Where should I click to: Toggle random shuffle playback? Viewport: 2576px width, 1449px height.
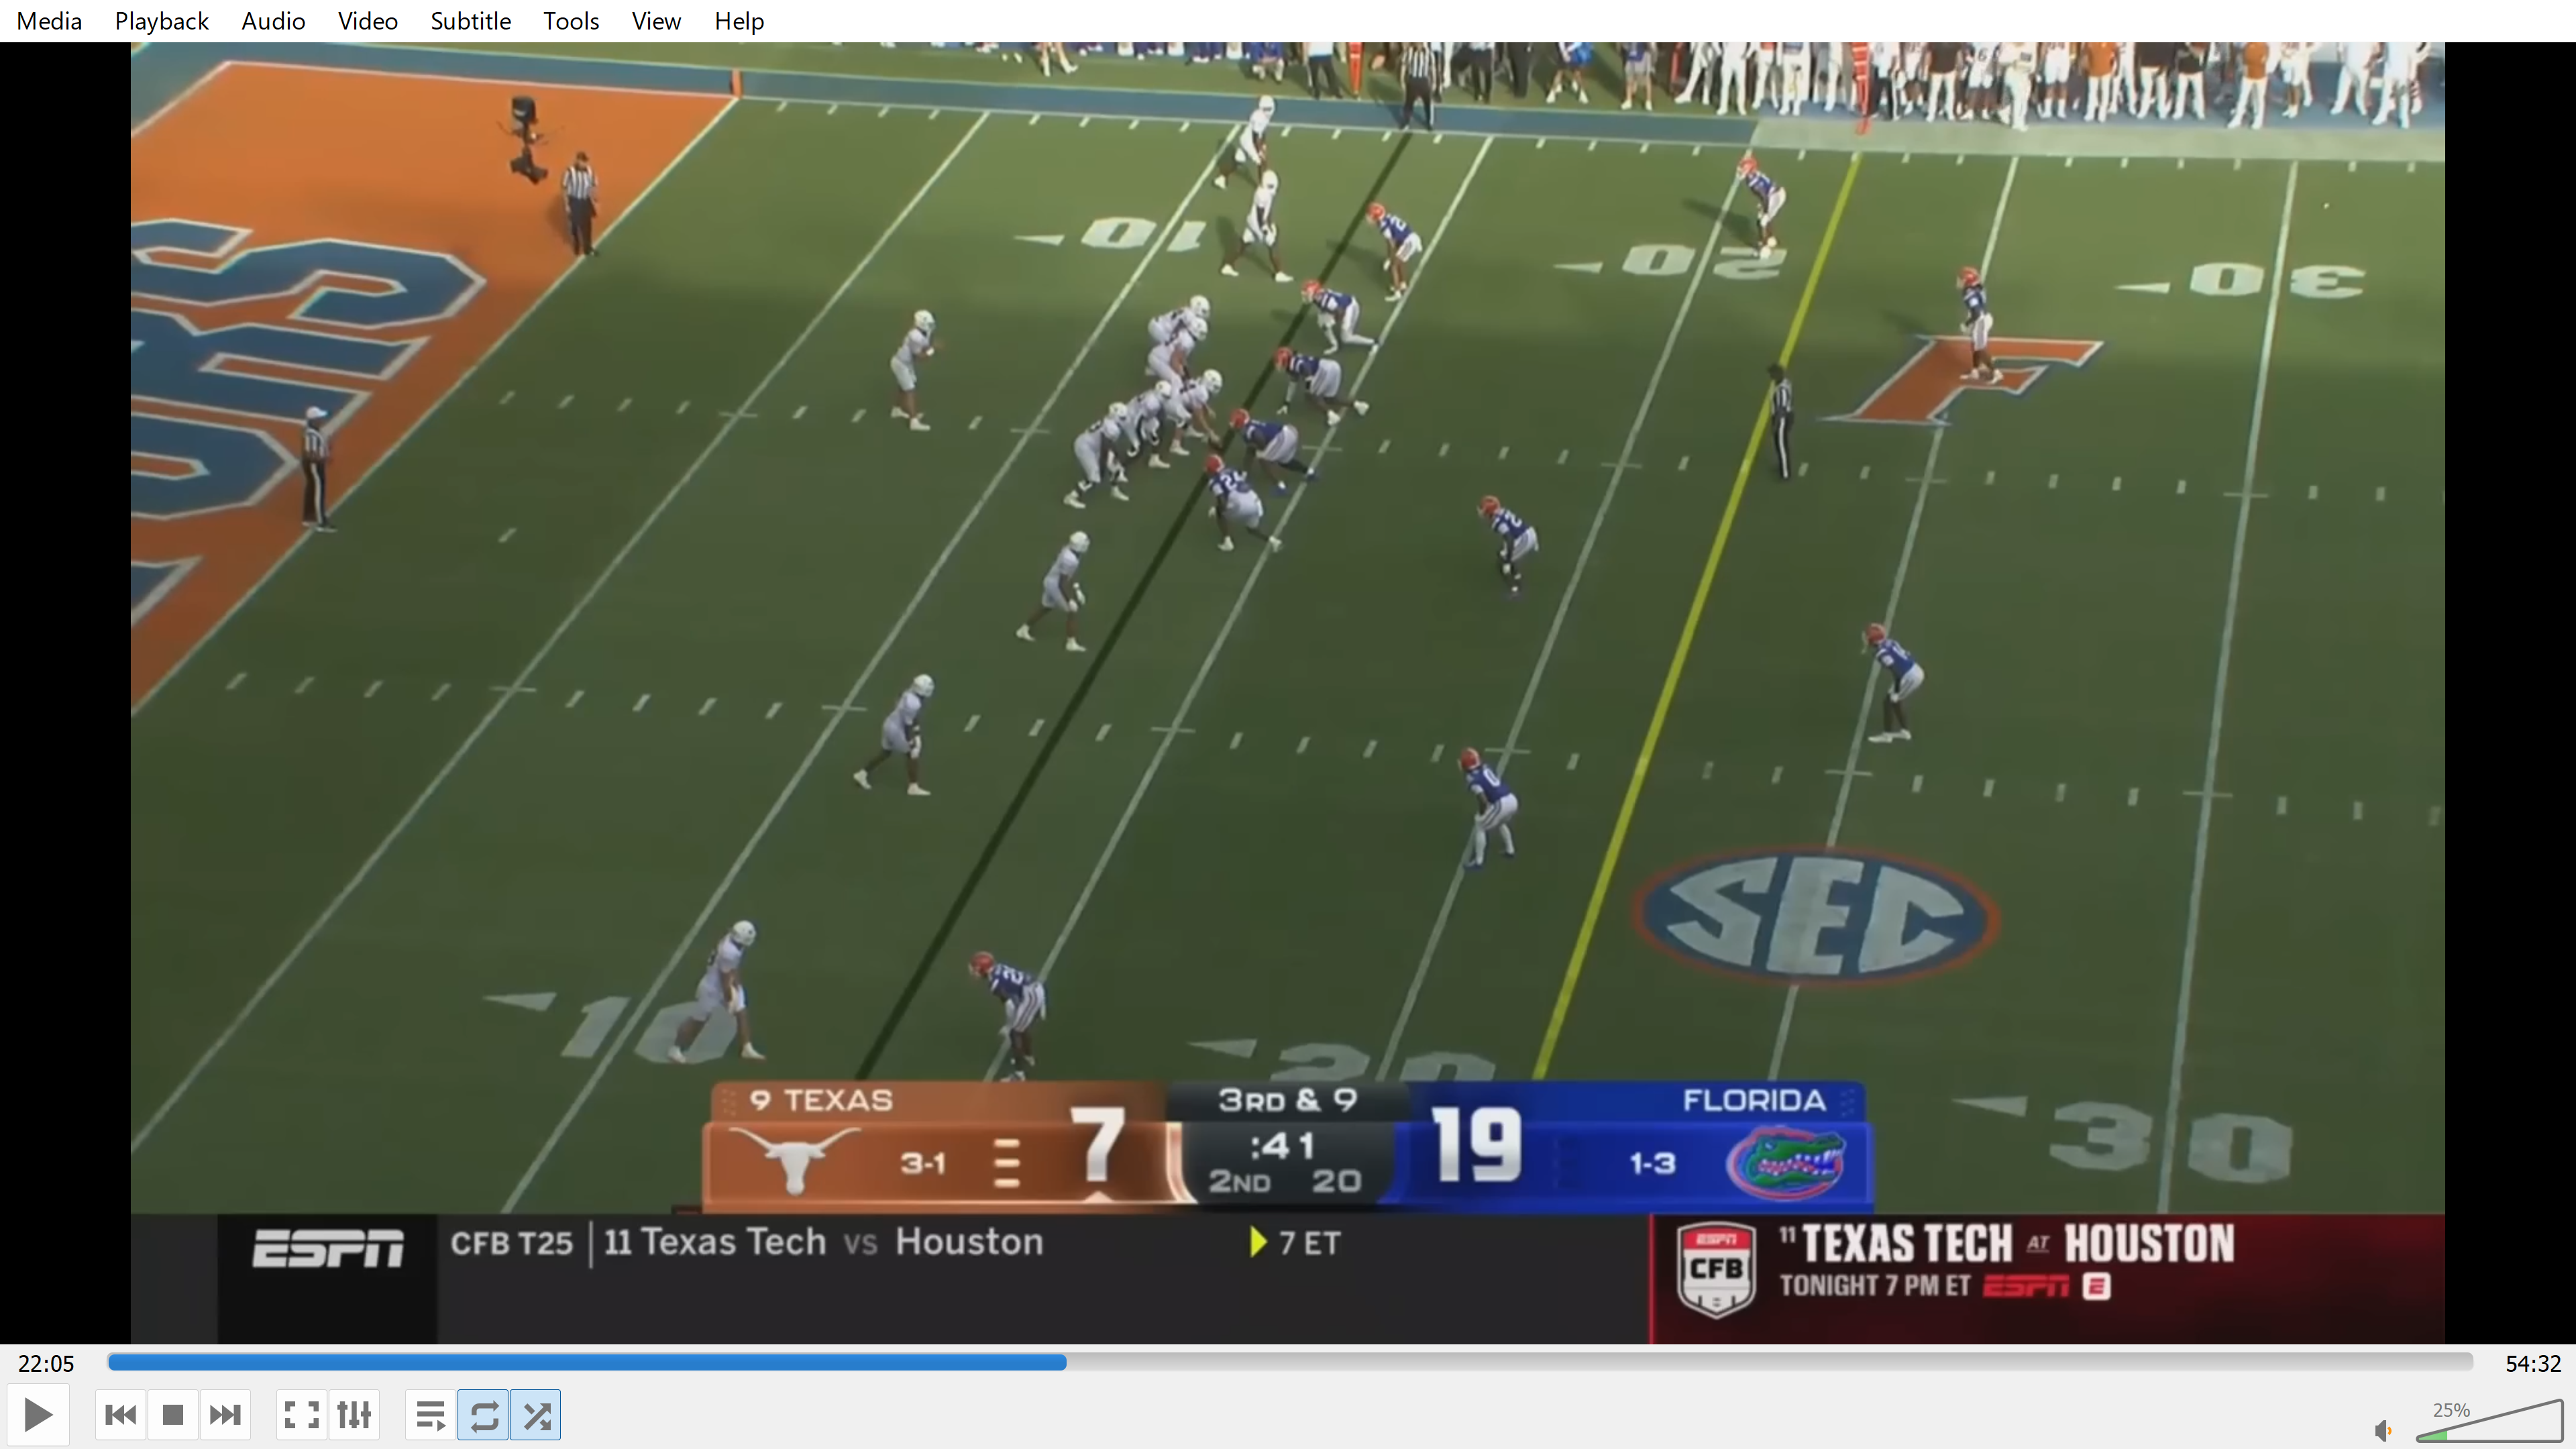point(536,1415)
